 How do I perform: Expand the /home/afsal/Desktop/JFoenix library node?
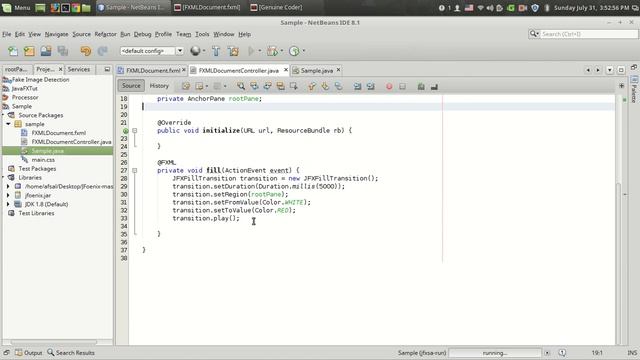click(8, 187)
